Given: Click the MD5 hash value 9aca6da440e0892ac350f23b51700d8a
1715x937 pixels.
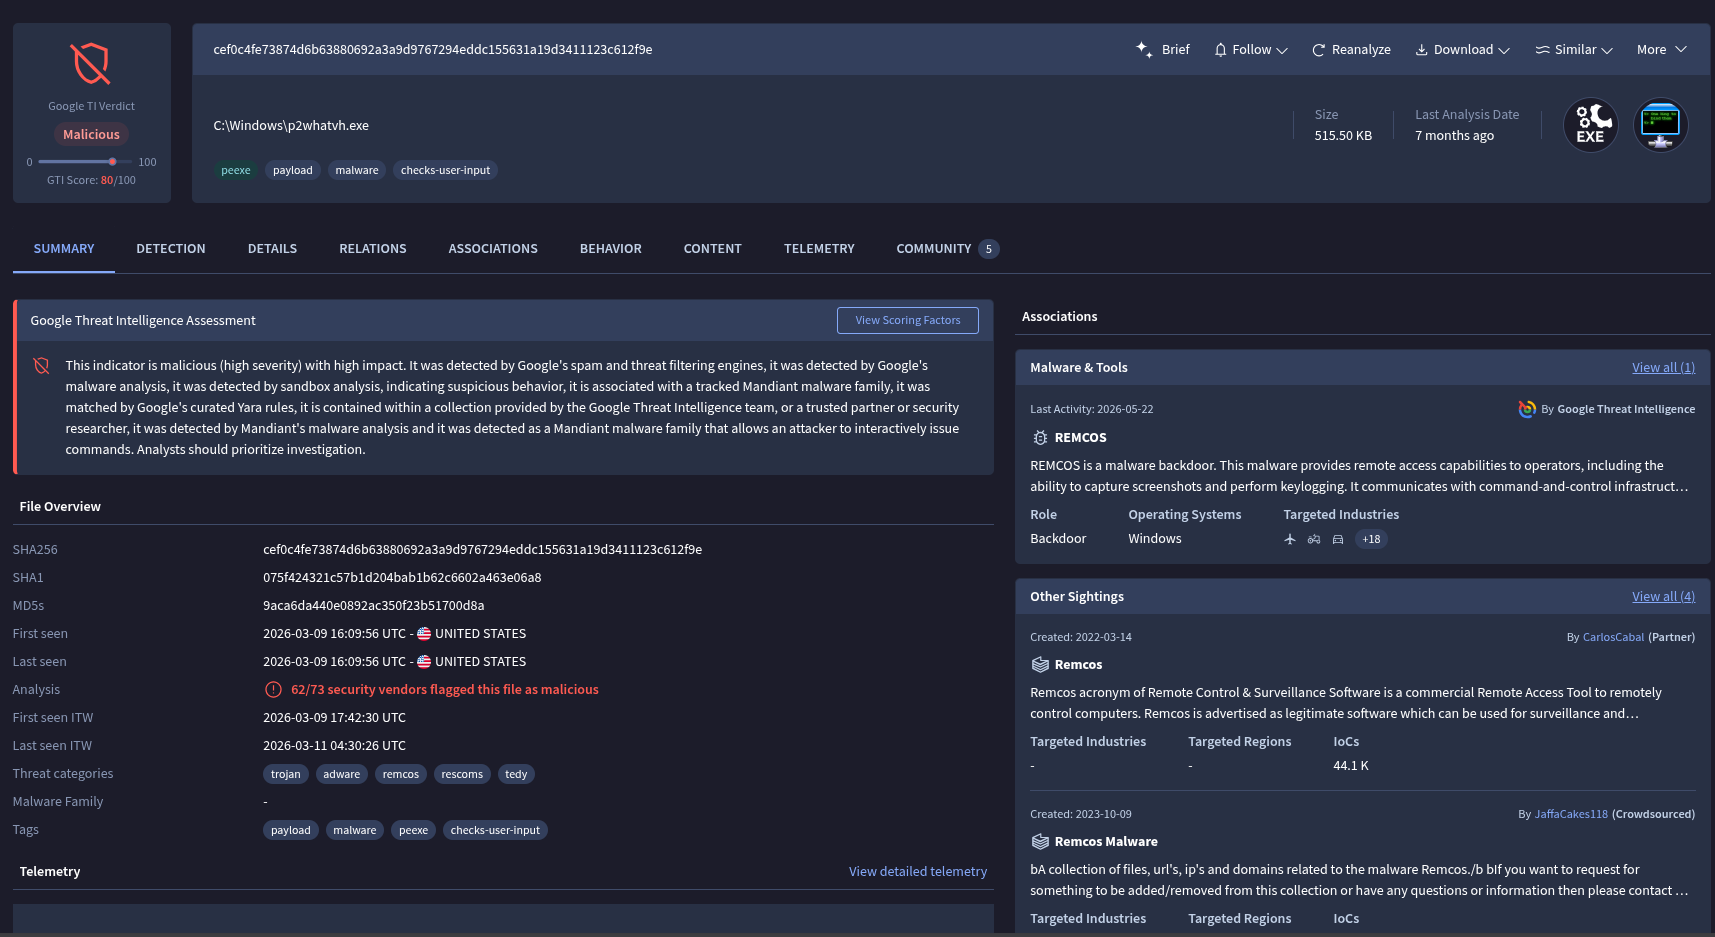Looking at the screenshot, I should coord(374,606).
